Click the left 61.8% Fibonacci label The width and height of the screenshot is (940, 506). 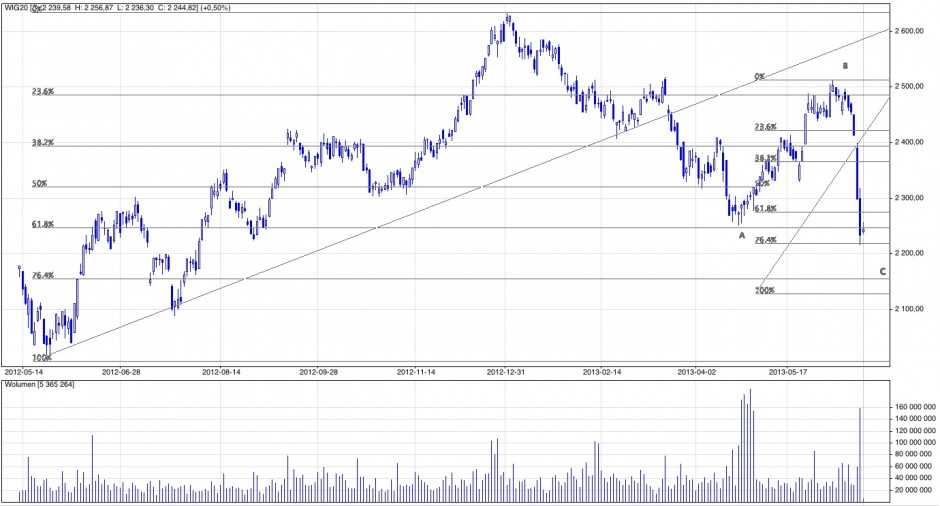pyautogui.click(x=42, y=225)
